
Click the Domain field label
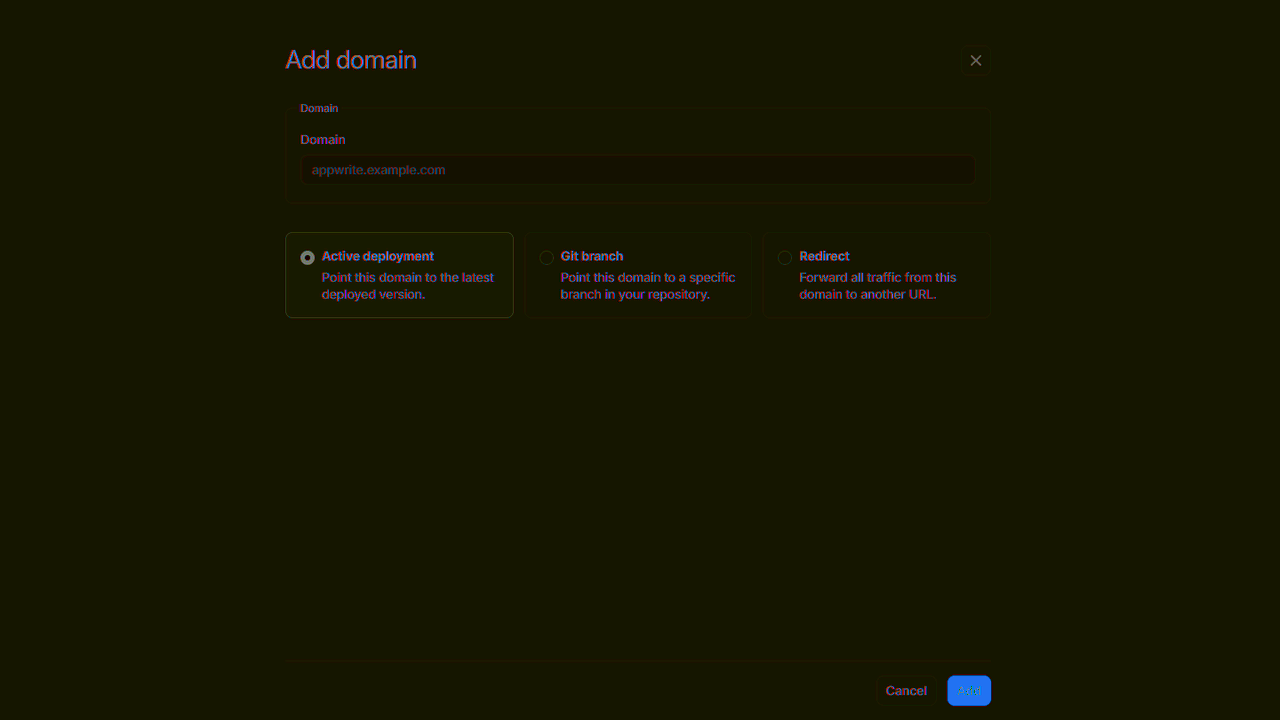point(322,139)
